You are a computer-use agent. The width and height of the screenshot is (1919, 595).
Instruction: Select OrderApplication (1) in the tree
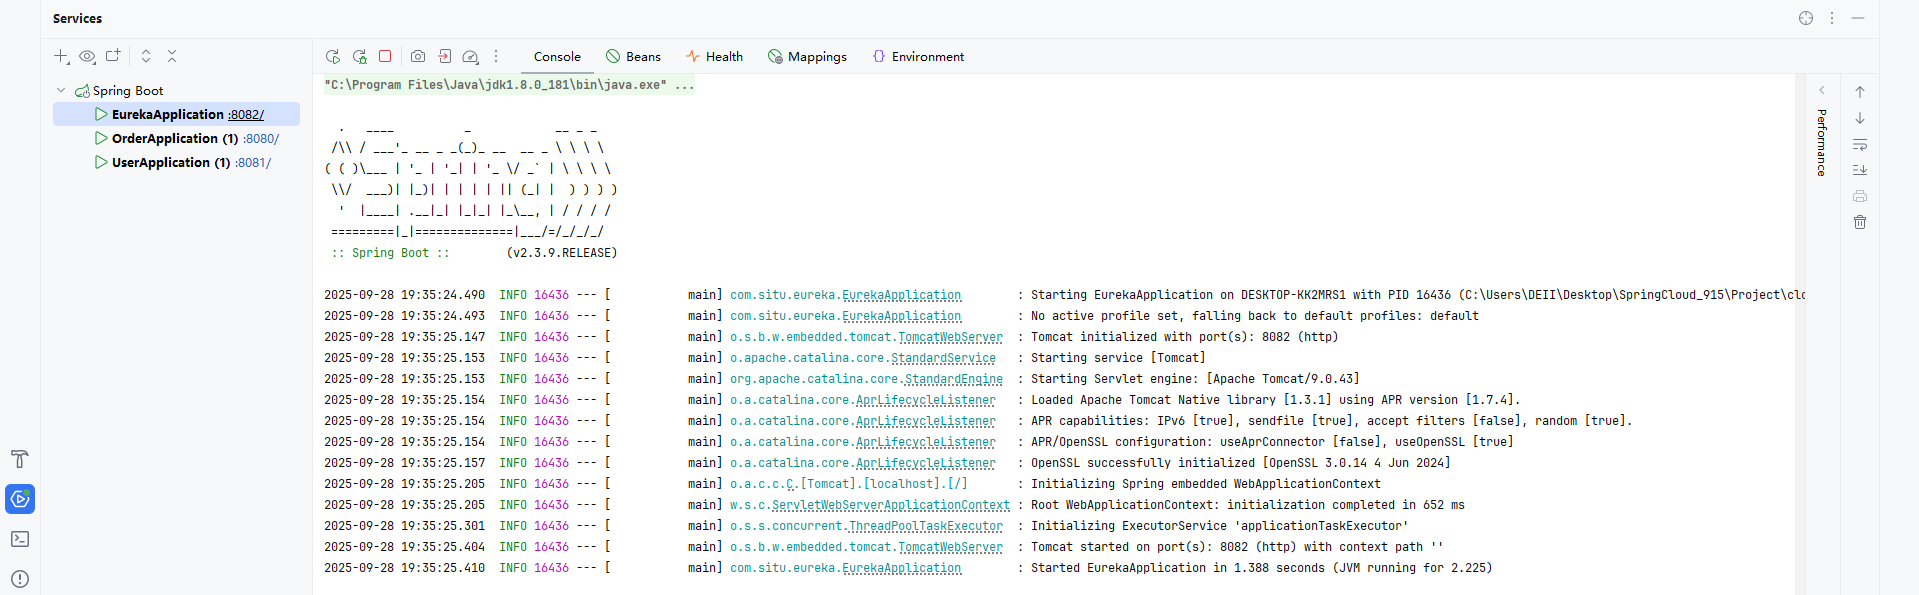click(175, 138)
